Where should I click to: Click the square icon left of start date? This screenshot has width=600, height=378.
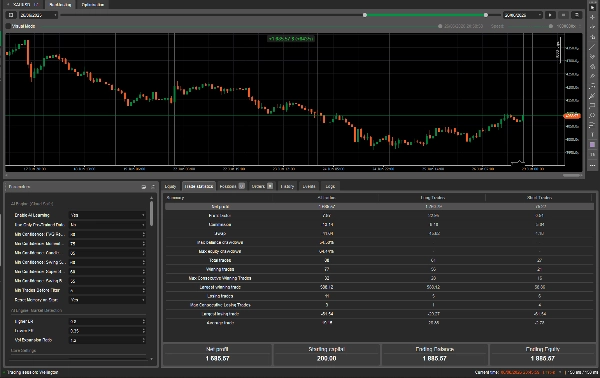tap(11, 15)
